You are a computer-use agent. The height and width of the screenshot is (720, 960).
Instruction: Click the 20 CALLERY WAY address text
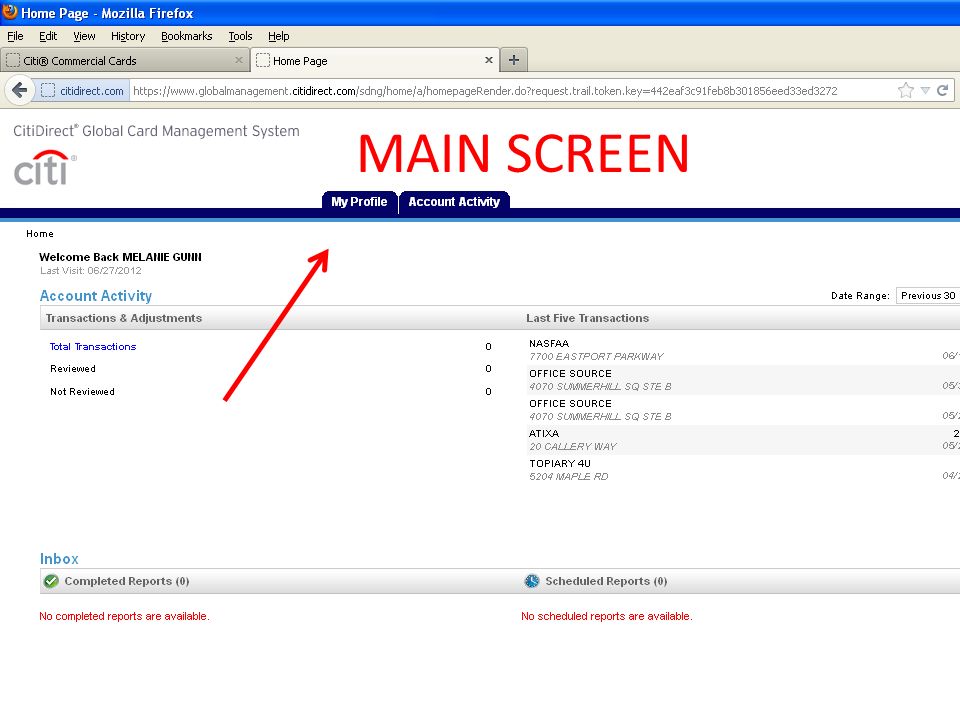tap(573, 446)
